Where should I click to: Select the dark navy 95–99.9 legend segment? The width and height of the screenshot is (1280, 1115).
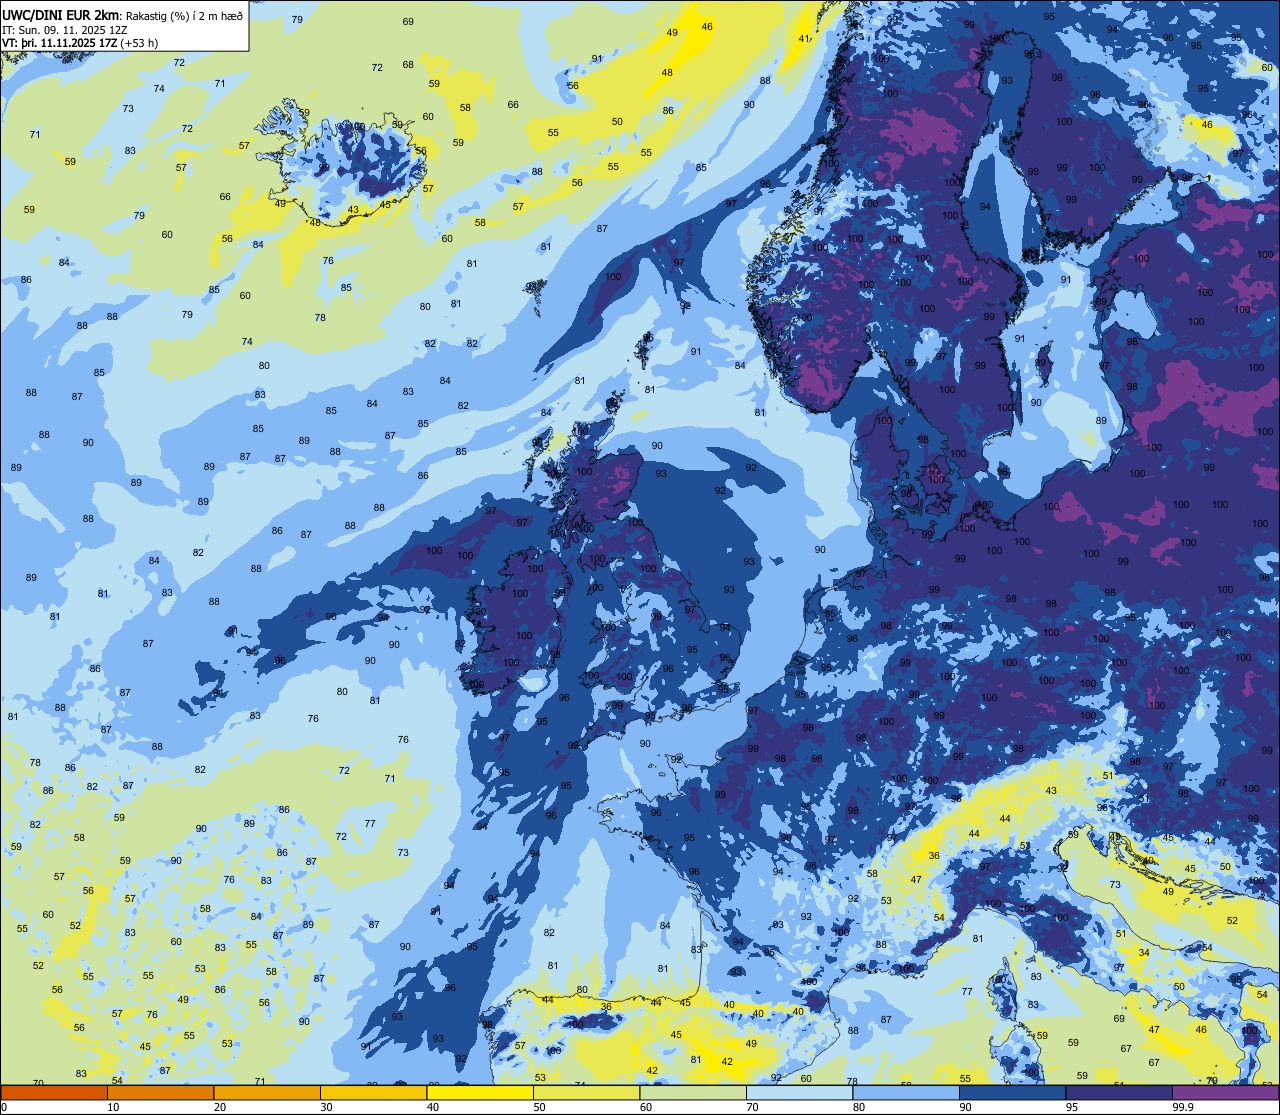pos(1119,1092)
